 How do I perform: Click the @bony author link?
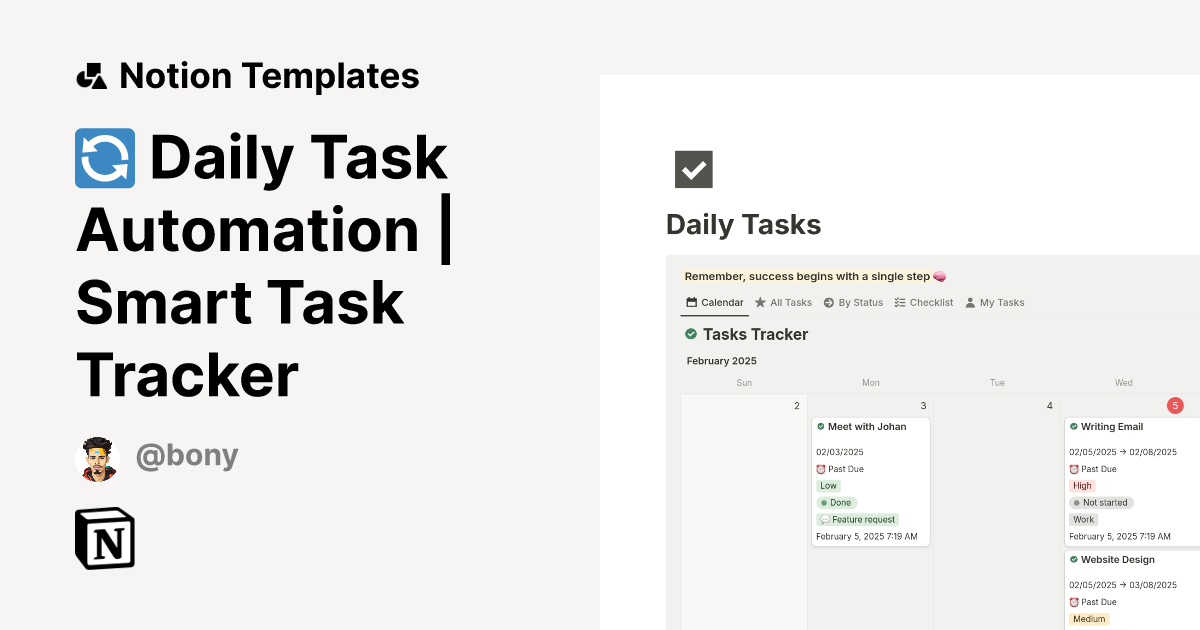187,455
